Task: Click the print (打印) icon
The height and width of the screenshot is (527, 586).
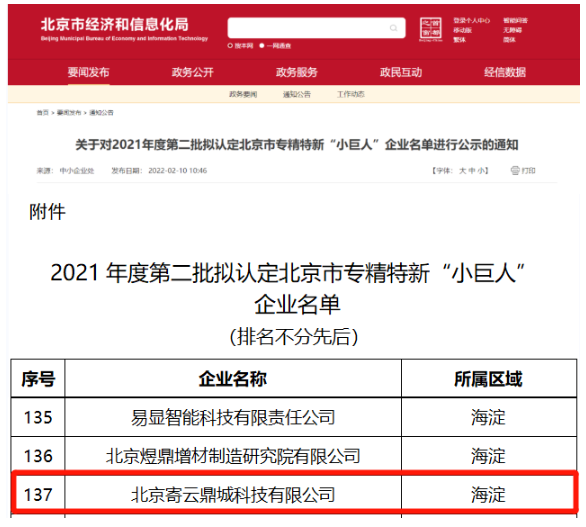Action: [x=515, y=171]
